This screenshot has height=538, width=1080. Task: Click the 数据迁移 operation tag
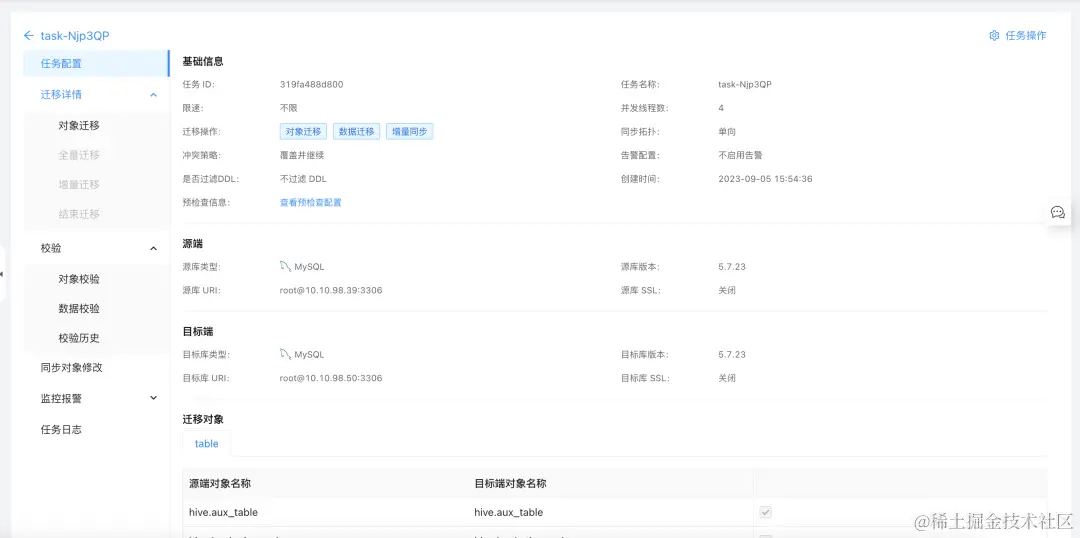point(357,132)
